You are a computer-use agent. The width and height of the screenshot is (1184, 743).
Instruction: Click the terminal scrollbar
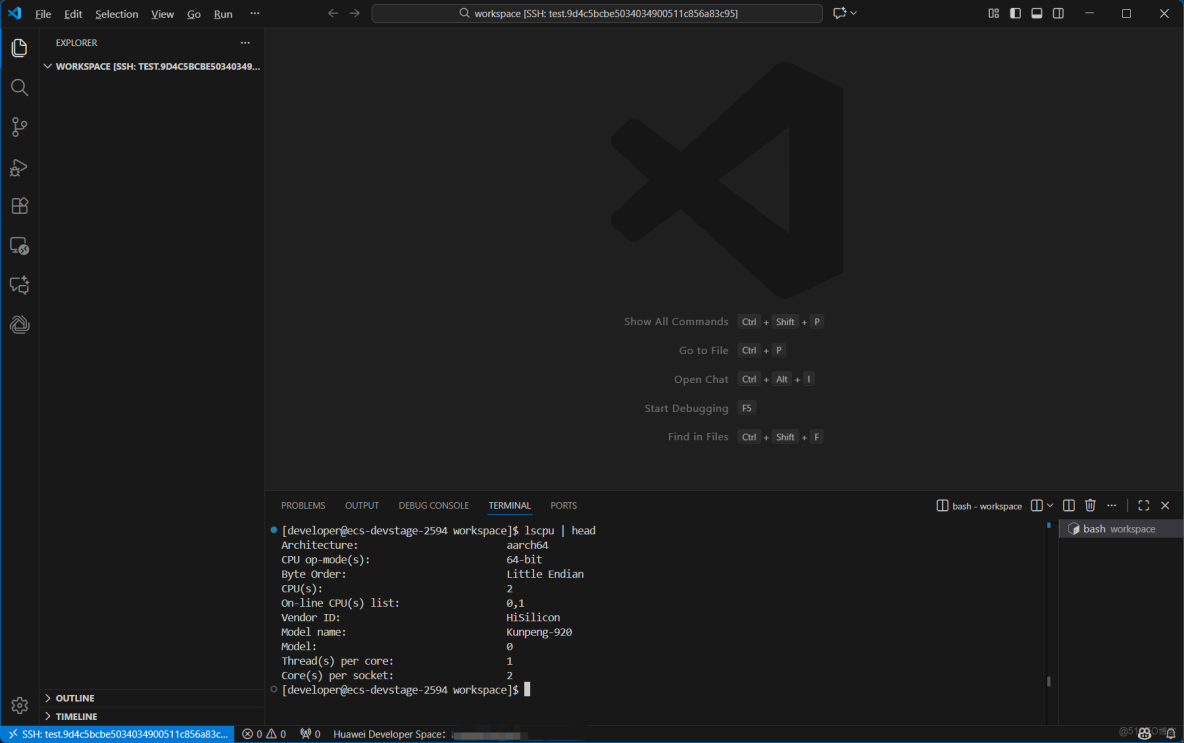1049,681
